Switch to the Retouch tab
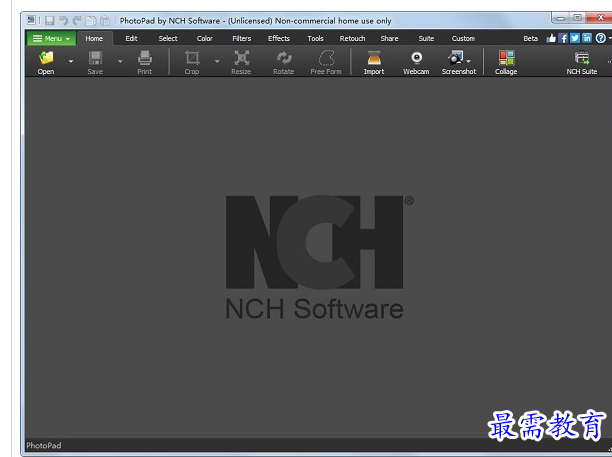 (352, 38)
